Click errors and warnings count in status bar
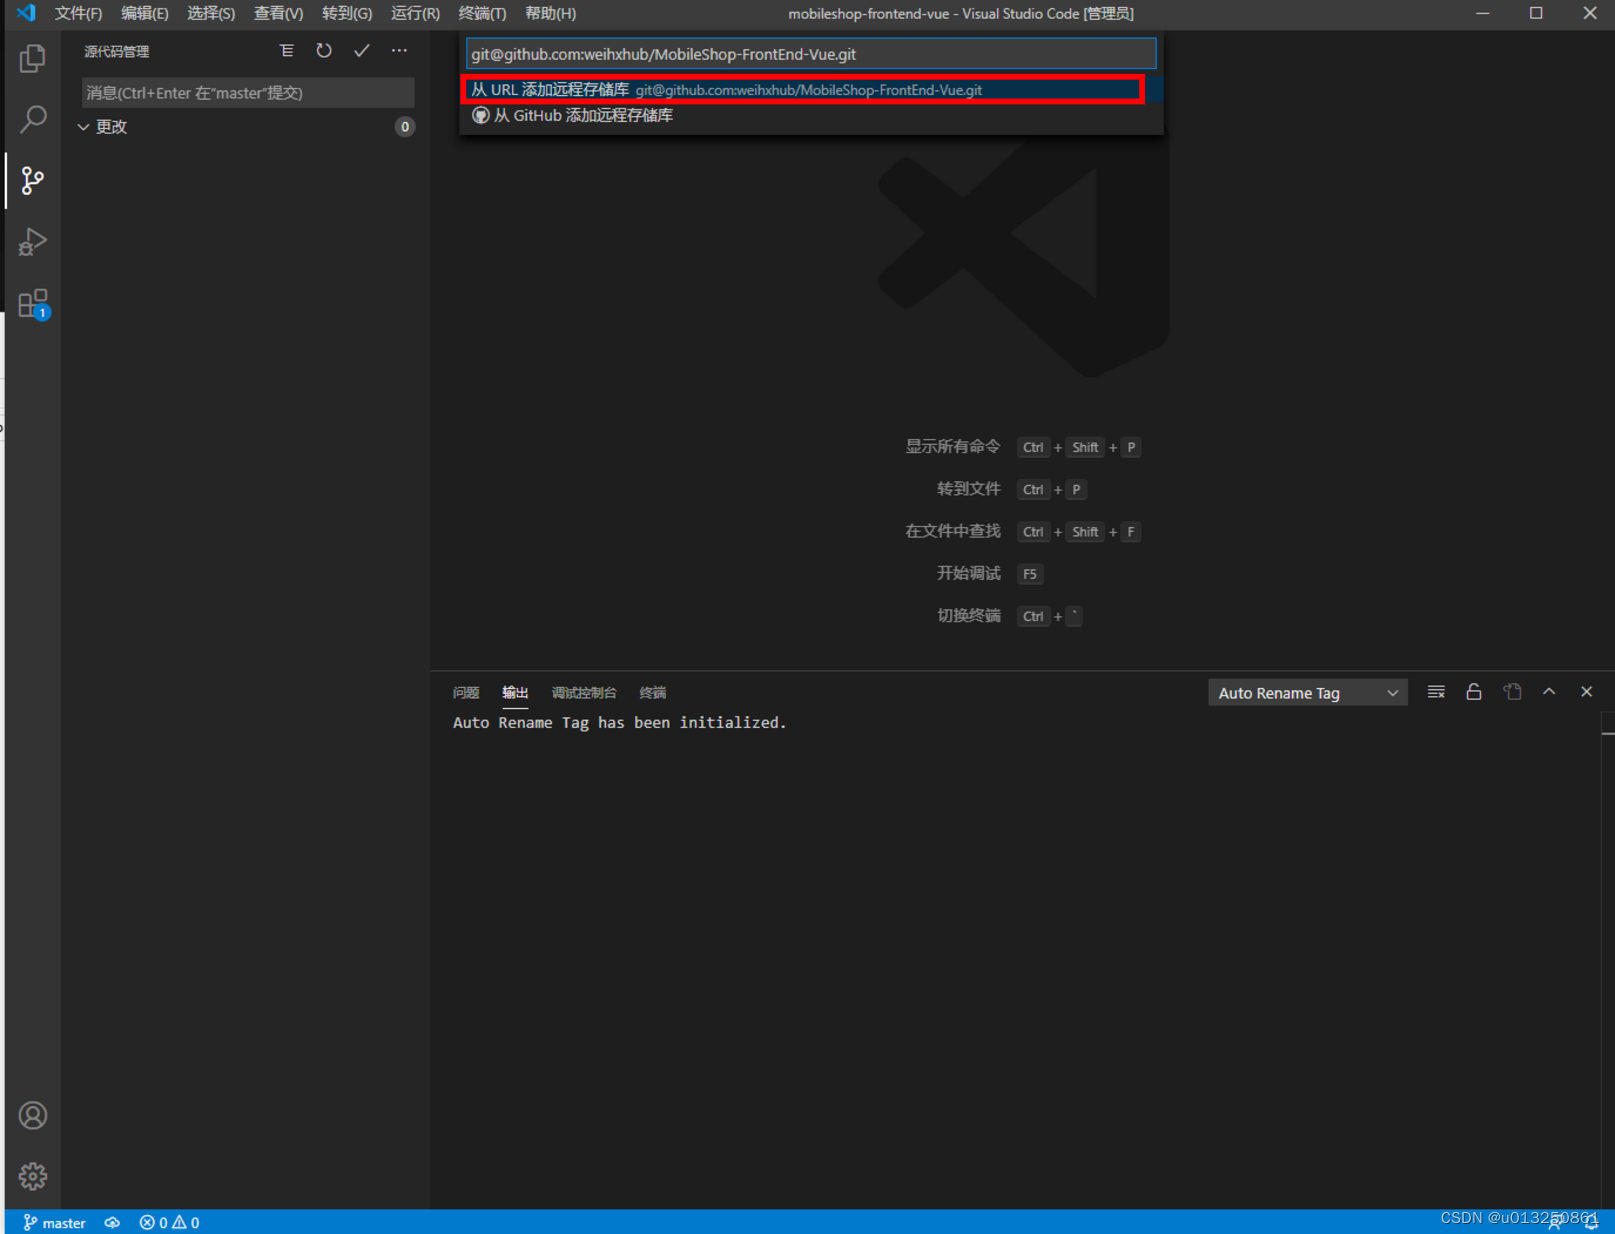Viewport: 1615px width, 1234px height. 169,1222
